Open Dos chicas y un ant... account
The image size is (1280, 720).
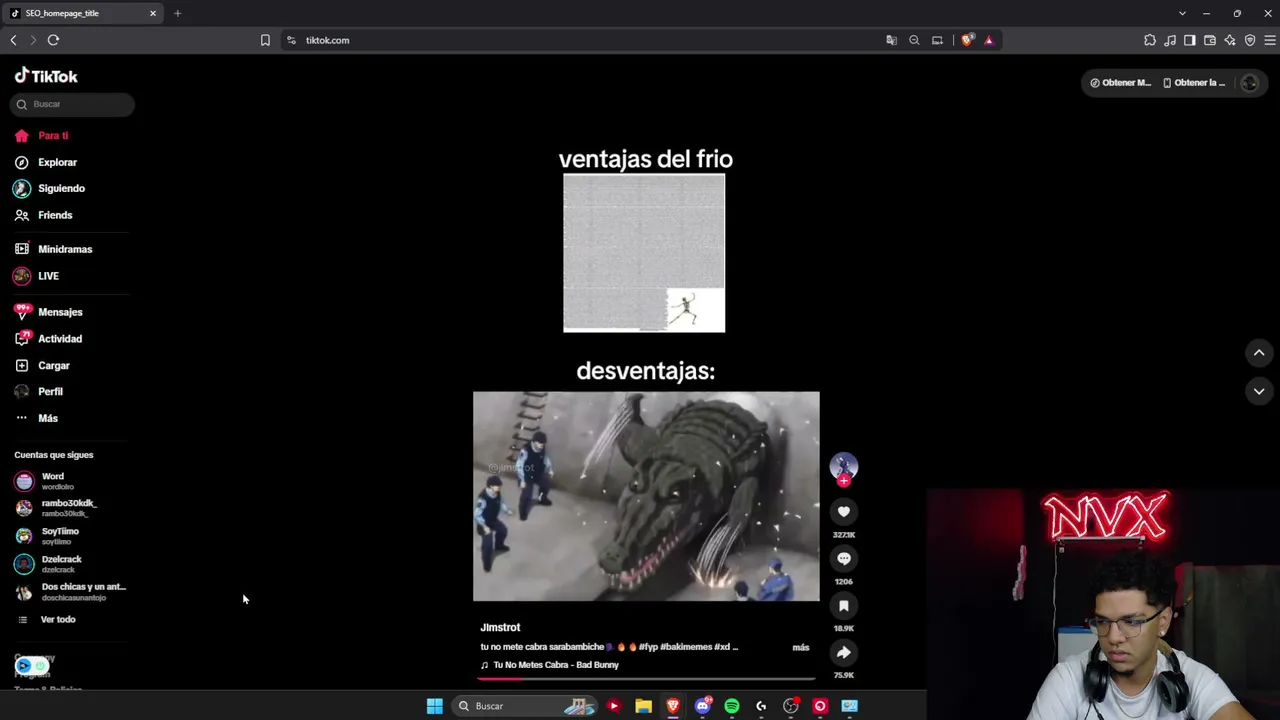click(70, 592)
